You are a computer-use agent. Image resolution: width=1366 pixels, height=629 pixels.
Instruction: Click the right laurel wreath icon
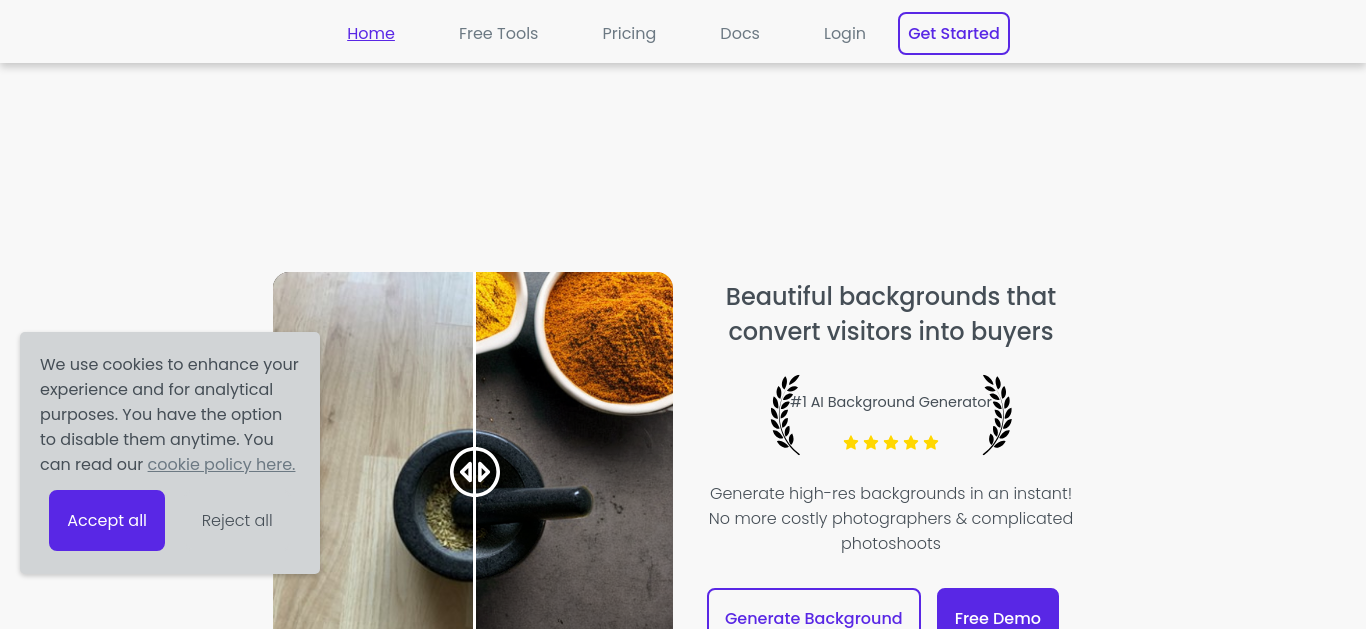997,415
